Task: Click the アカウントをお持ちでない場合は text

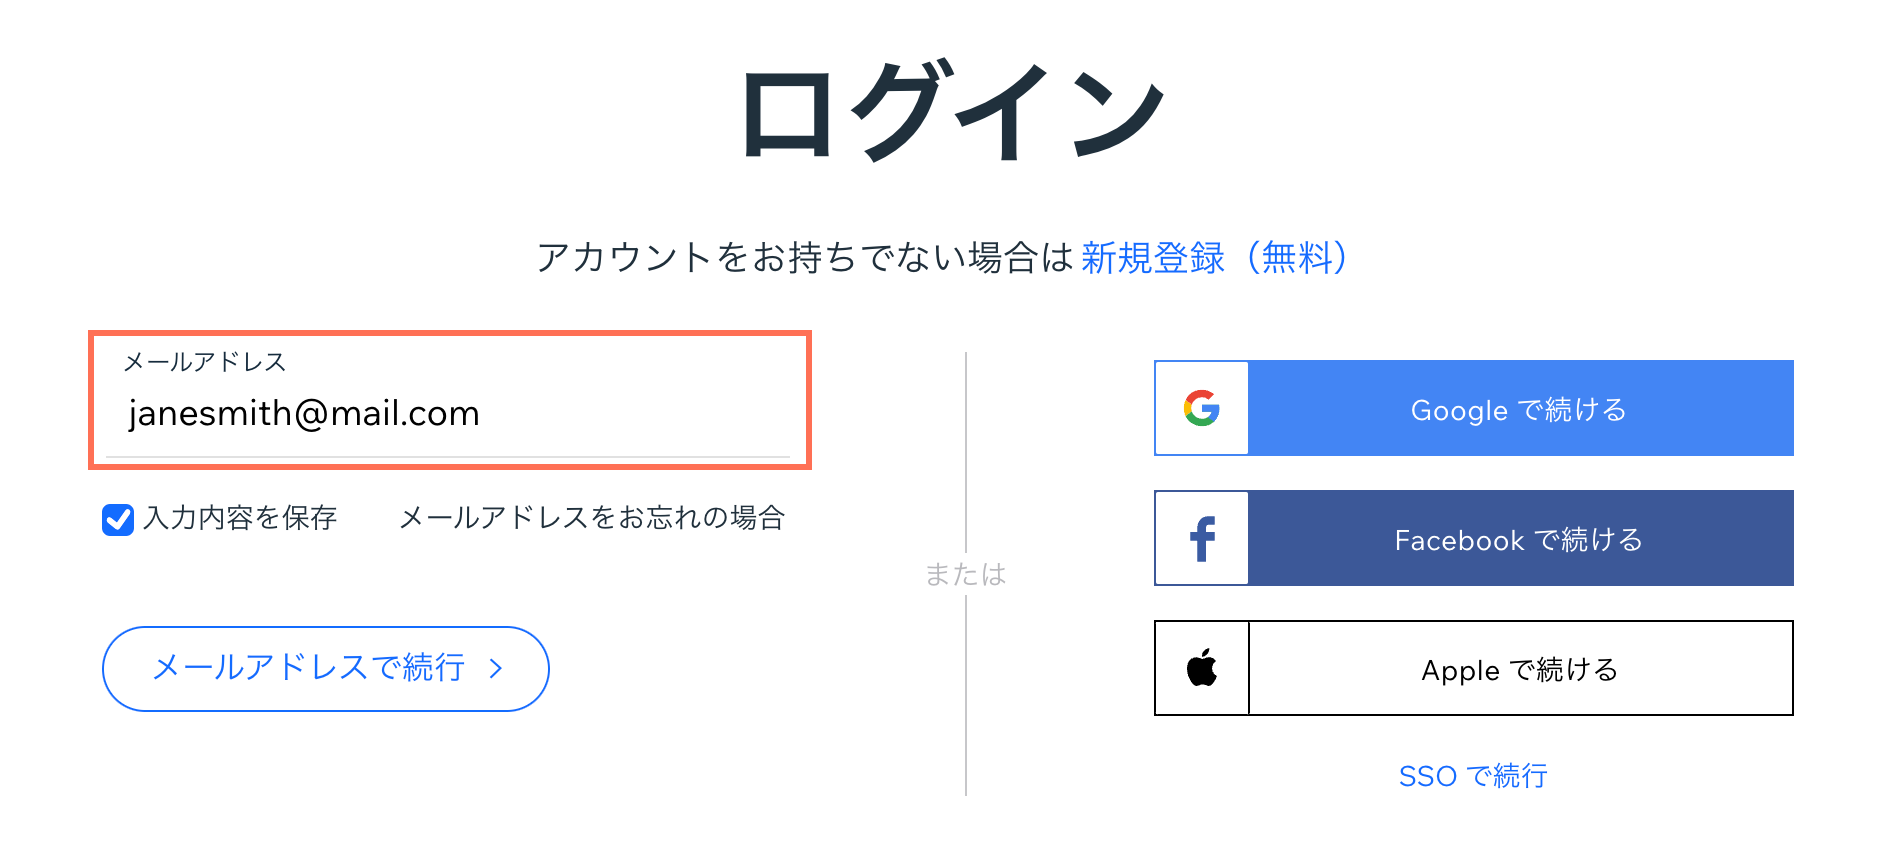Action: (x=804, y=258)
